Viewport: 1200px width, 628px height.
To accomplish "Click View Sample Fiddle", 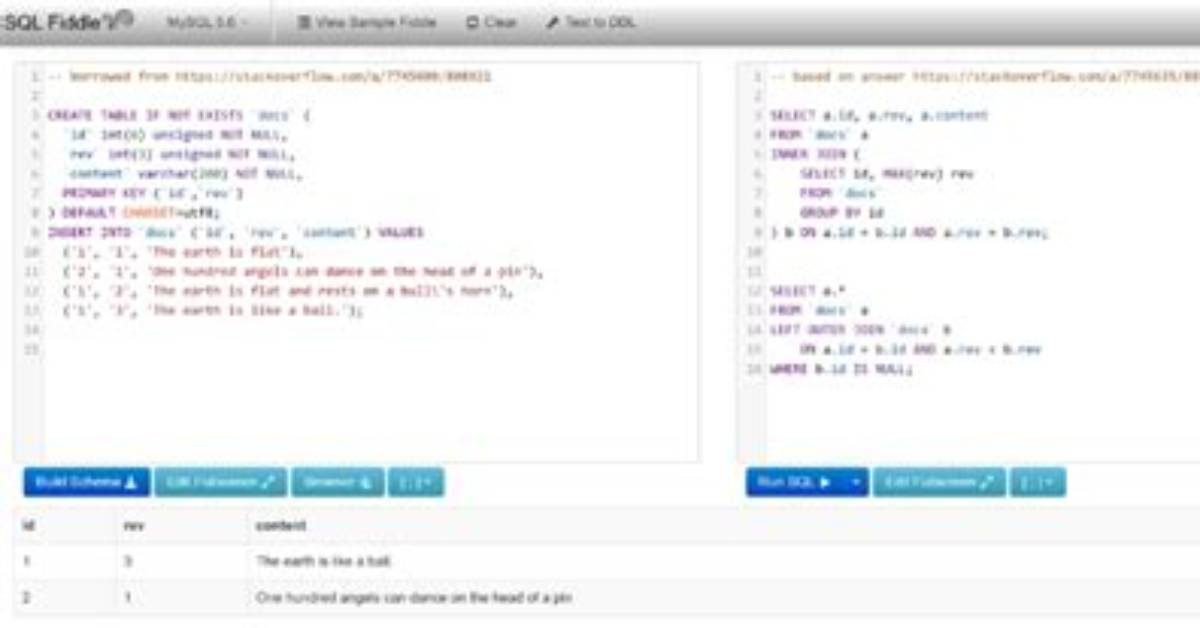I will point(367,22).
